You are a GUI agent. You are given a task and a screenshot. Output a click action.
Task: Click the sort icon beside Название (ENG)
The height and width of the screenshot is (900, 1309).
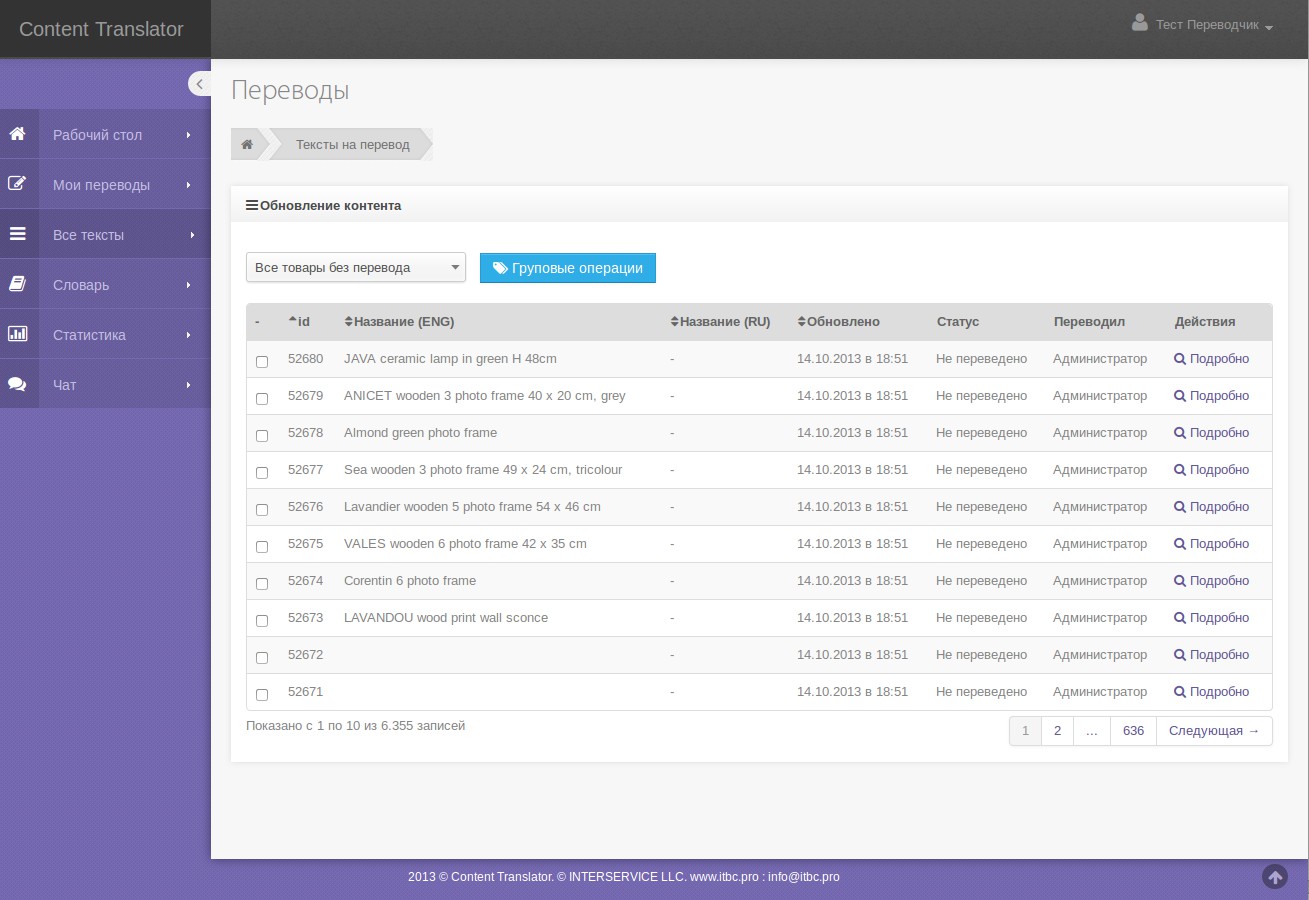pos(348,321)
